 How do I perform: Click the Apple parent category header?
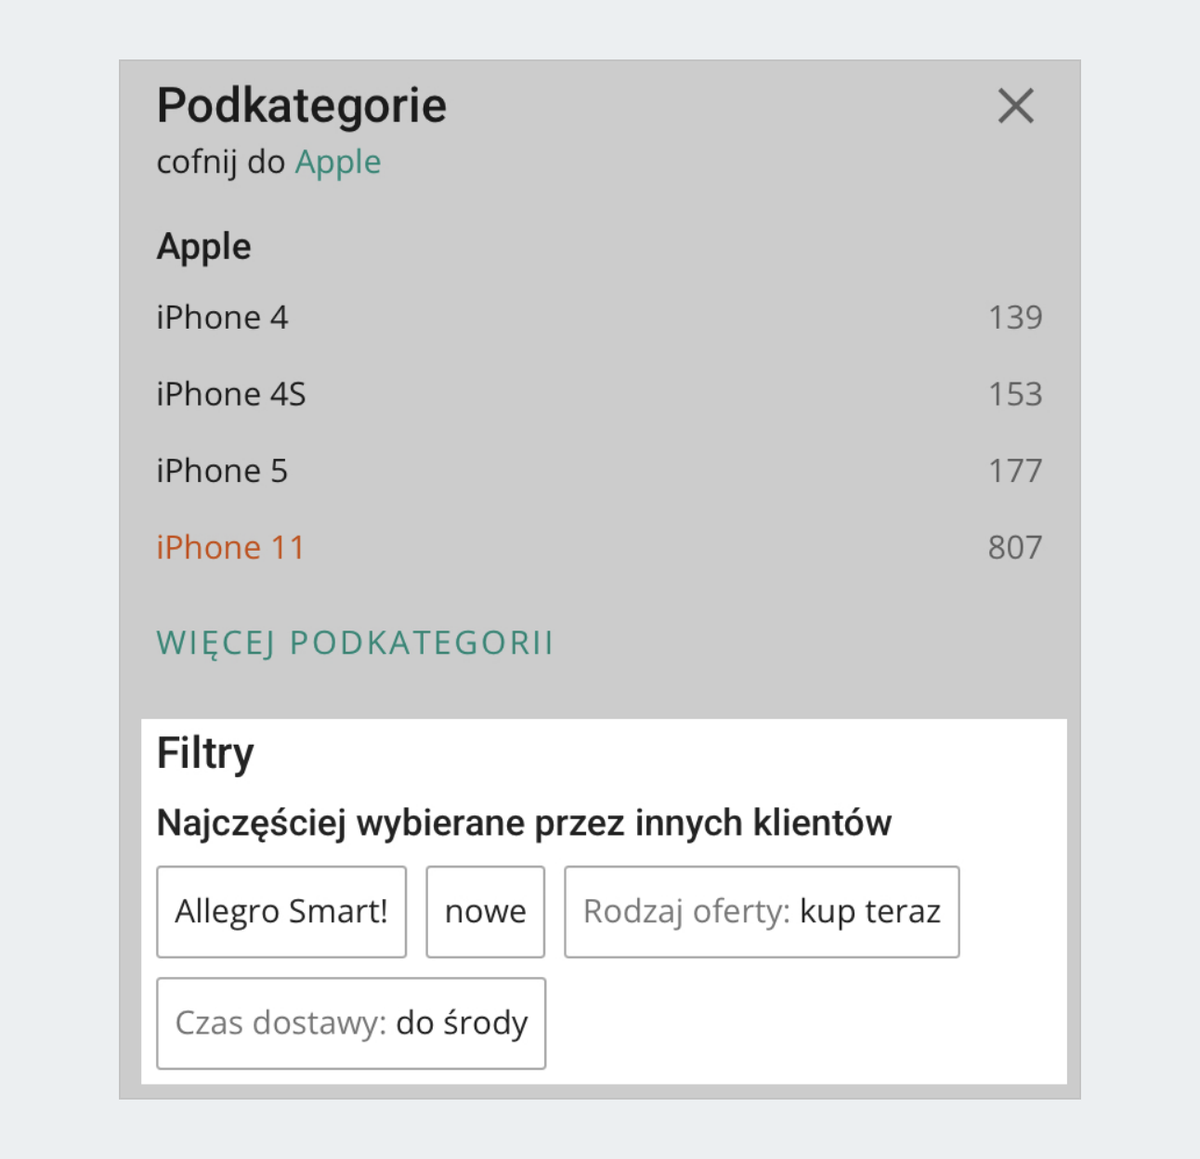[204, 246]
